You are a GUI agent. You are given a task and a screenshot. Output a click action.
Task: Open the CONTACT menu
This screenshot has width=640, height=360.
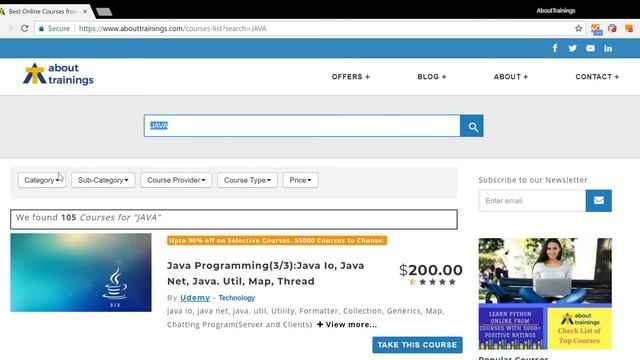click(597, 77)
